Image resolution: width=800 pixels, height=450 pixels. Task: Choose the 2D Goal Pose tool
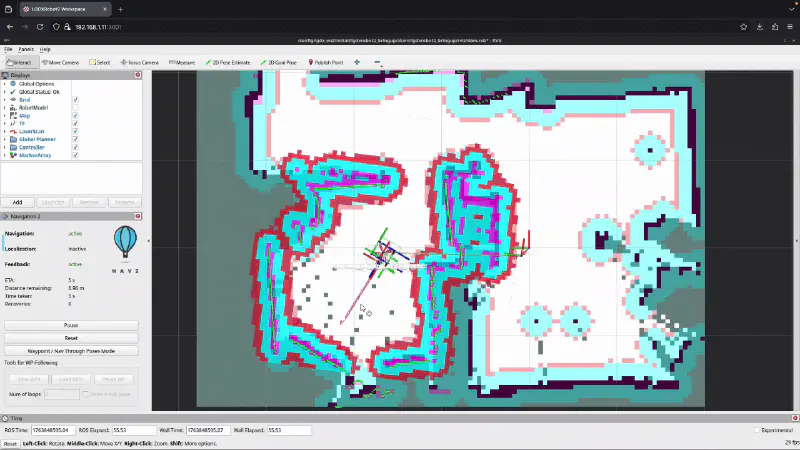282,62
